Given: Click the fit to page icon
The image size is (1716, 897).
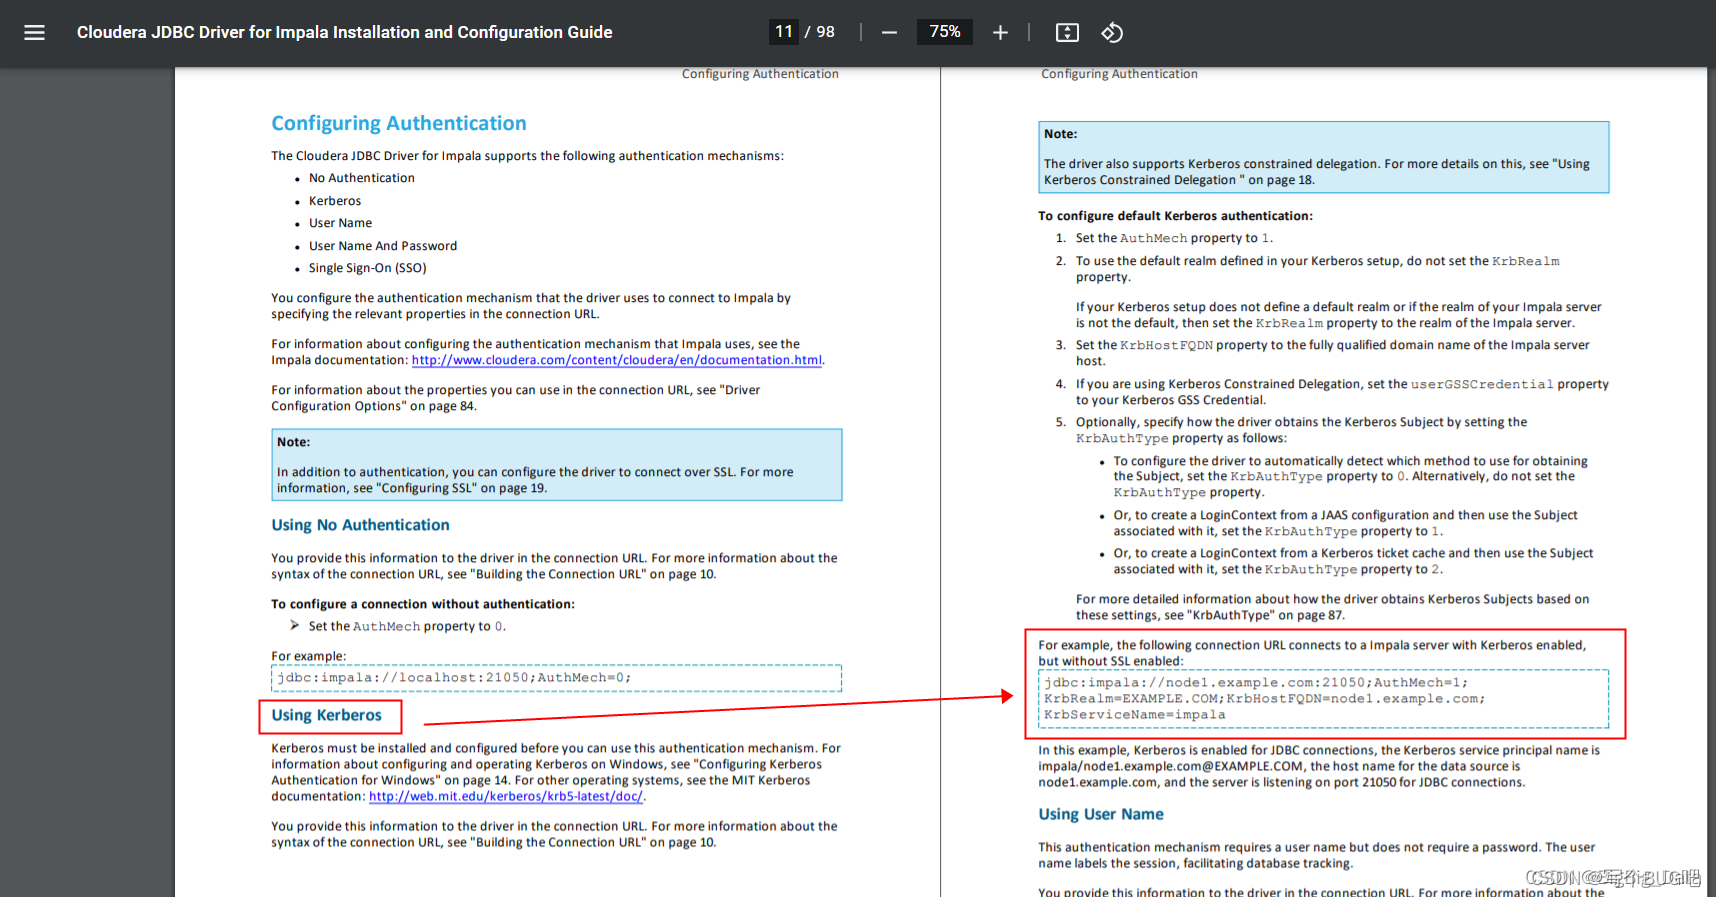Looking at the screenshot, I should click(1067, 33).
